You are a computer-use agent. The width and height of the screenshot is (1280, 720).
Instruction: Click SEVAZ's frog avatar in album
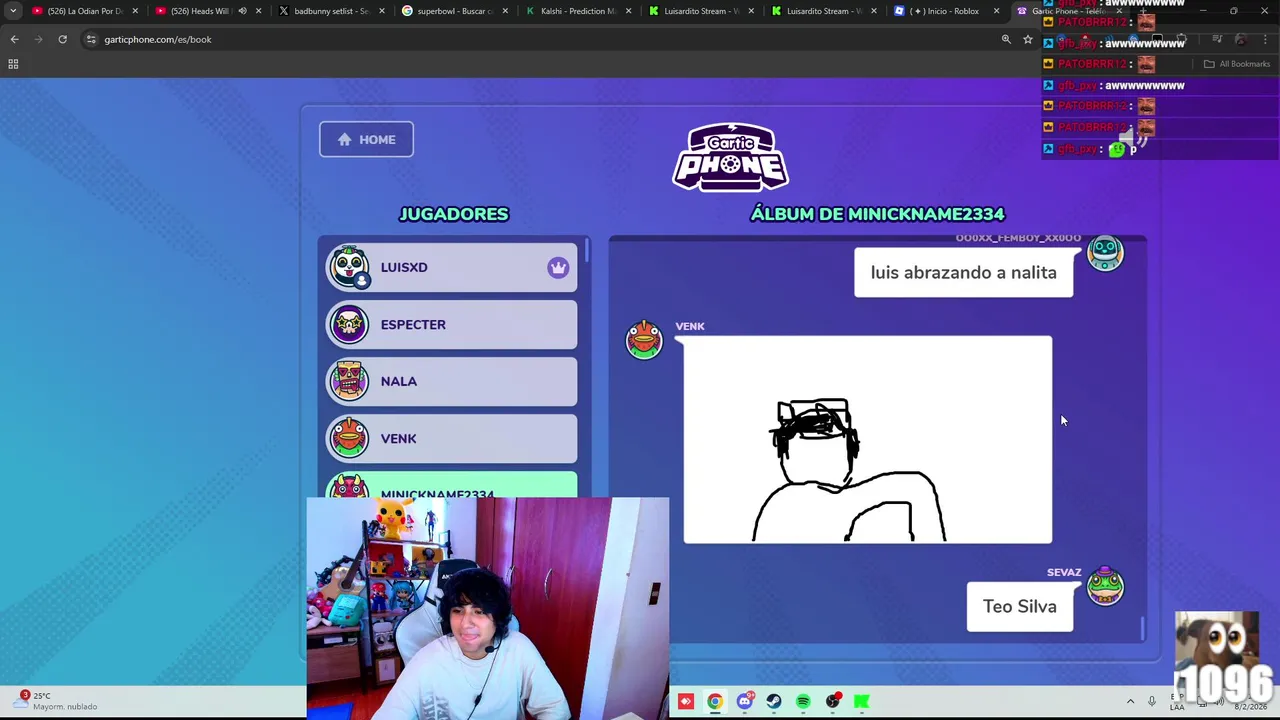1105,585
